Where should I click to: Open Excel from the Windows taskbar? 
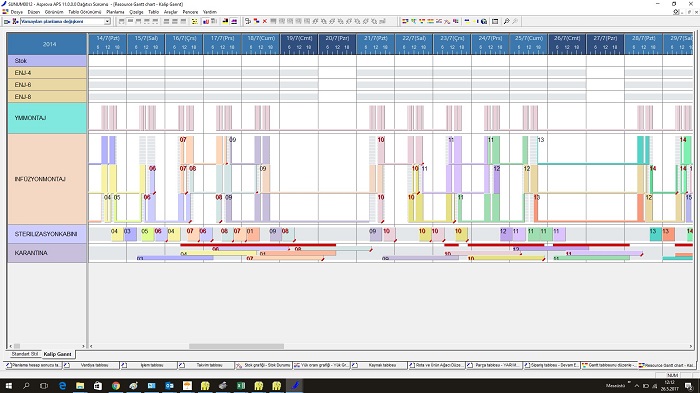(241, 385)
